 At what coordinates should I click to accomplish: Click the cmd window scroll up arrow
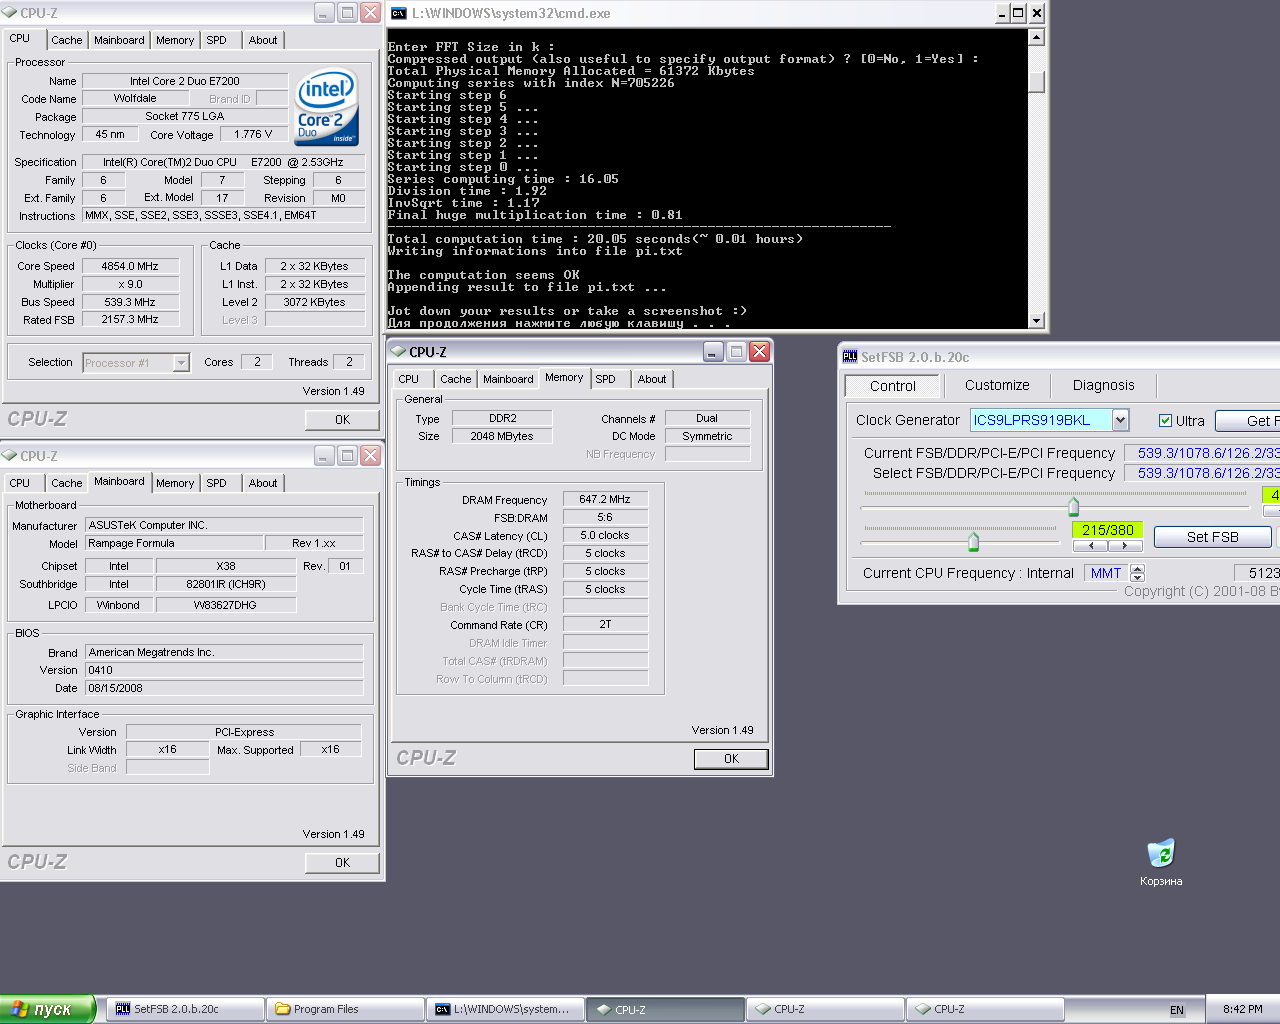(1036, 37)
